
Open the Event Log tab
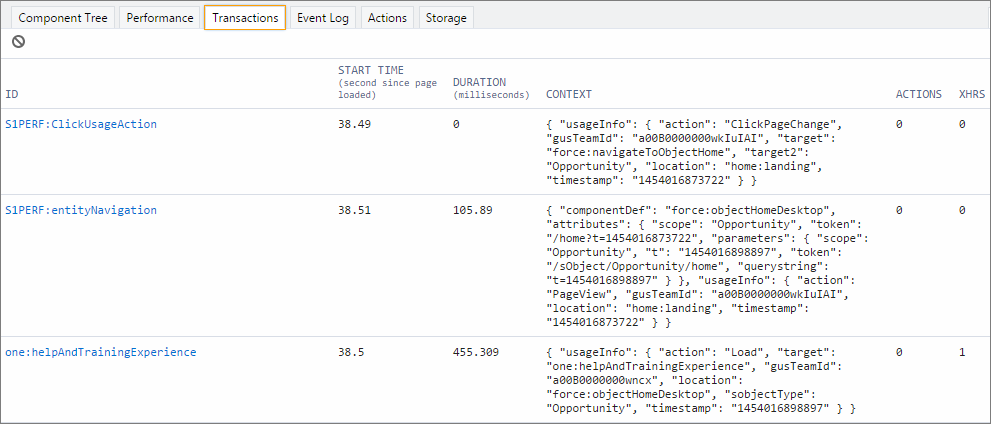coord(323,18)
